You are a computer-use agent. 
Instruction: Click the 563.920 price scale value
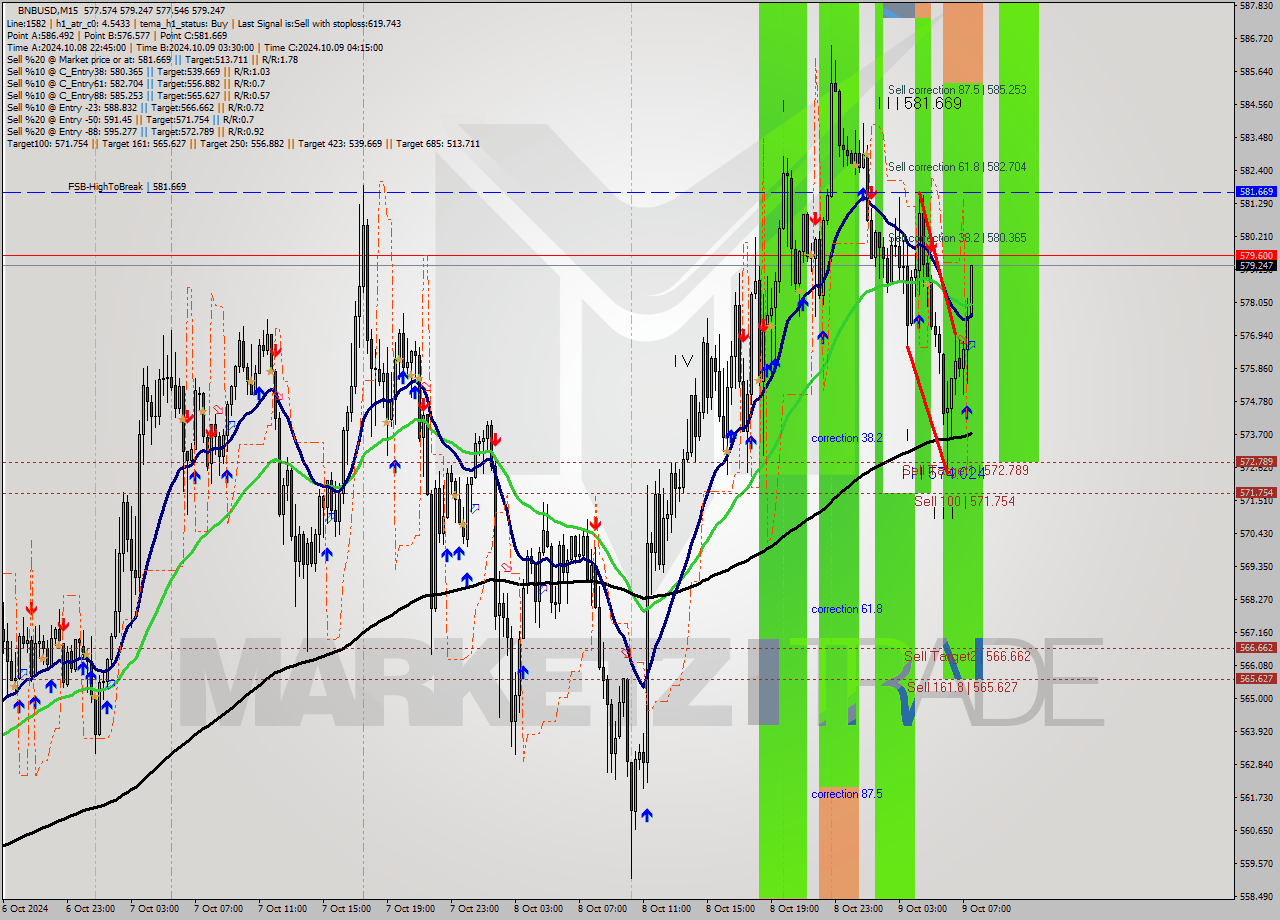pyautogui.click(x=1256, y=731)
